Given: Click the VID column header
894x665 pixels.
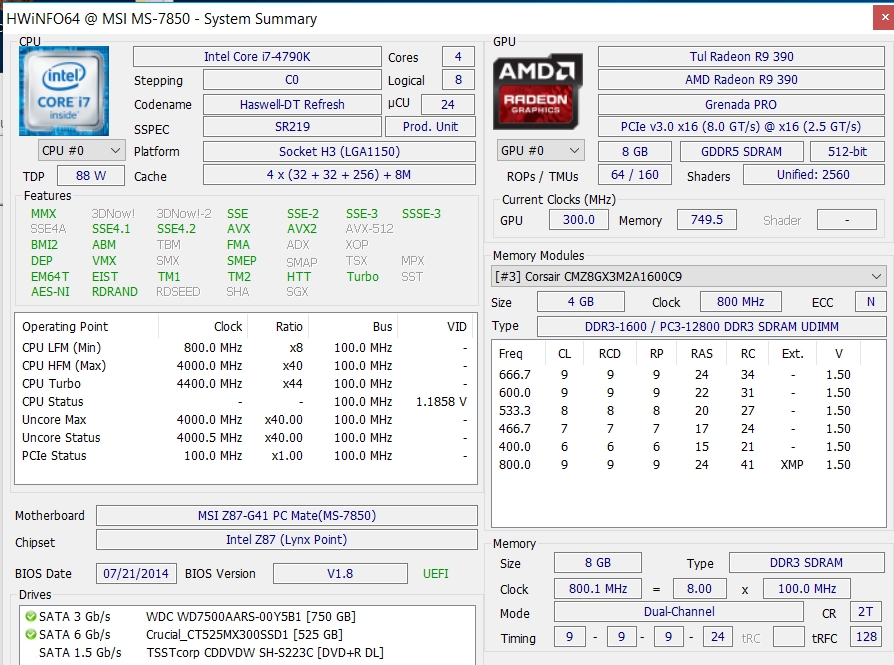Looking at the screenshot, I should pos(438,327).
